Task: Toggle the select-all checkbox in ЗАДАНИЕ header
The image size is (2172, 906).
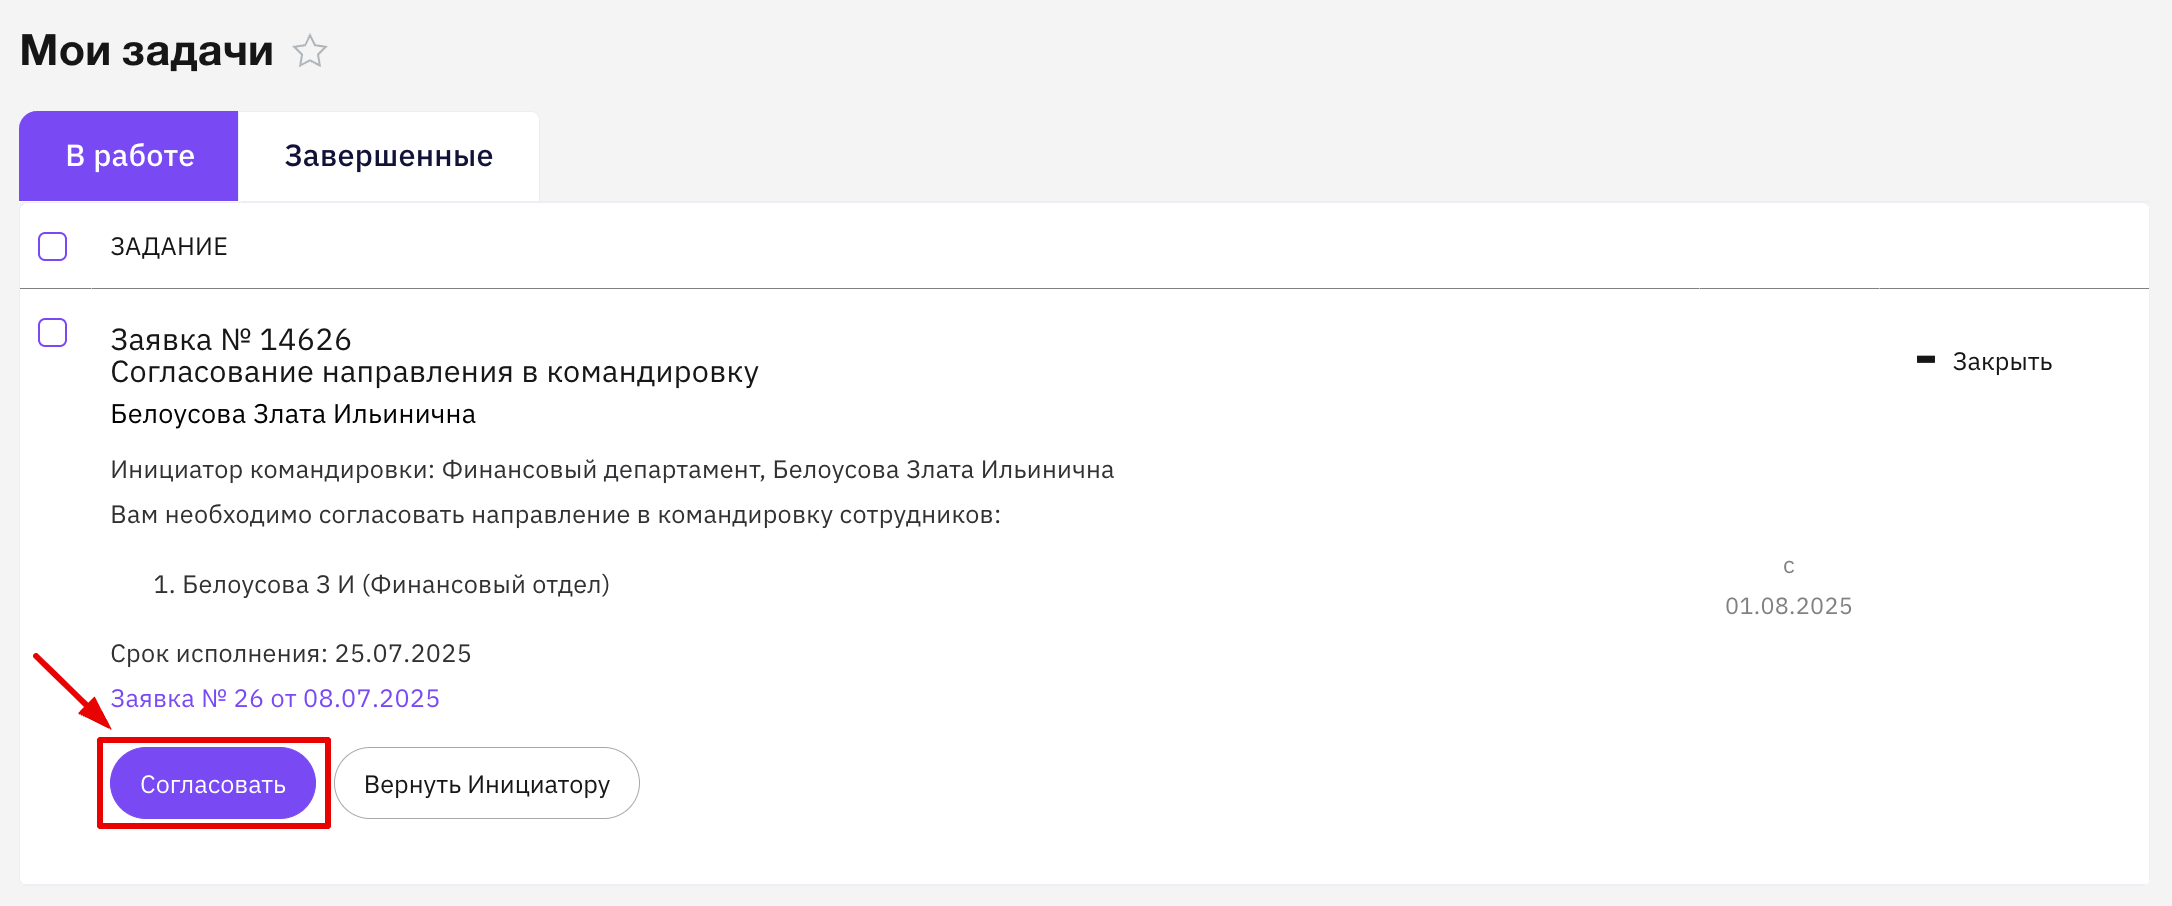Action: pos(52,246)
